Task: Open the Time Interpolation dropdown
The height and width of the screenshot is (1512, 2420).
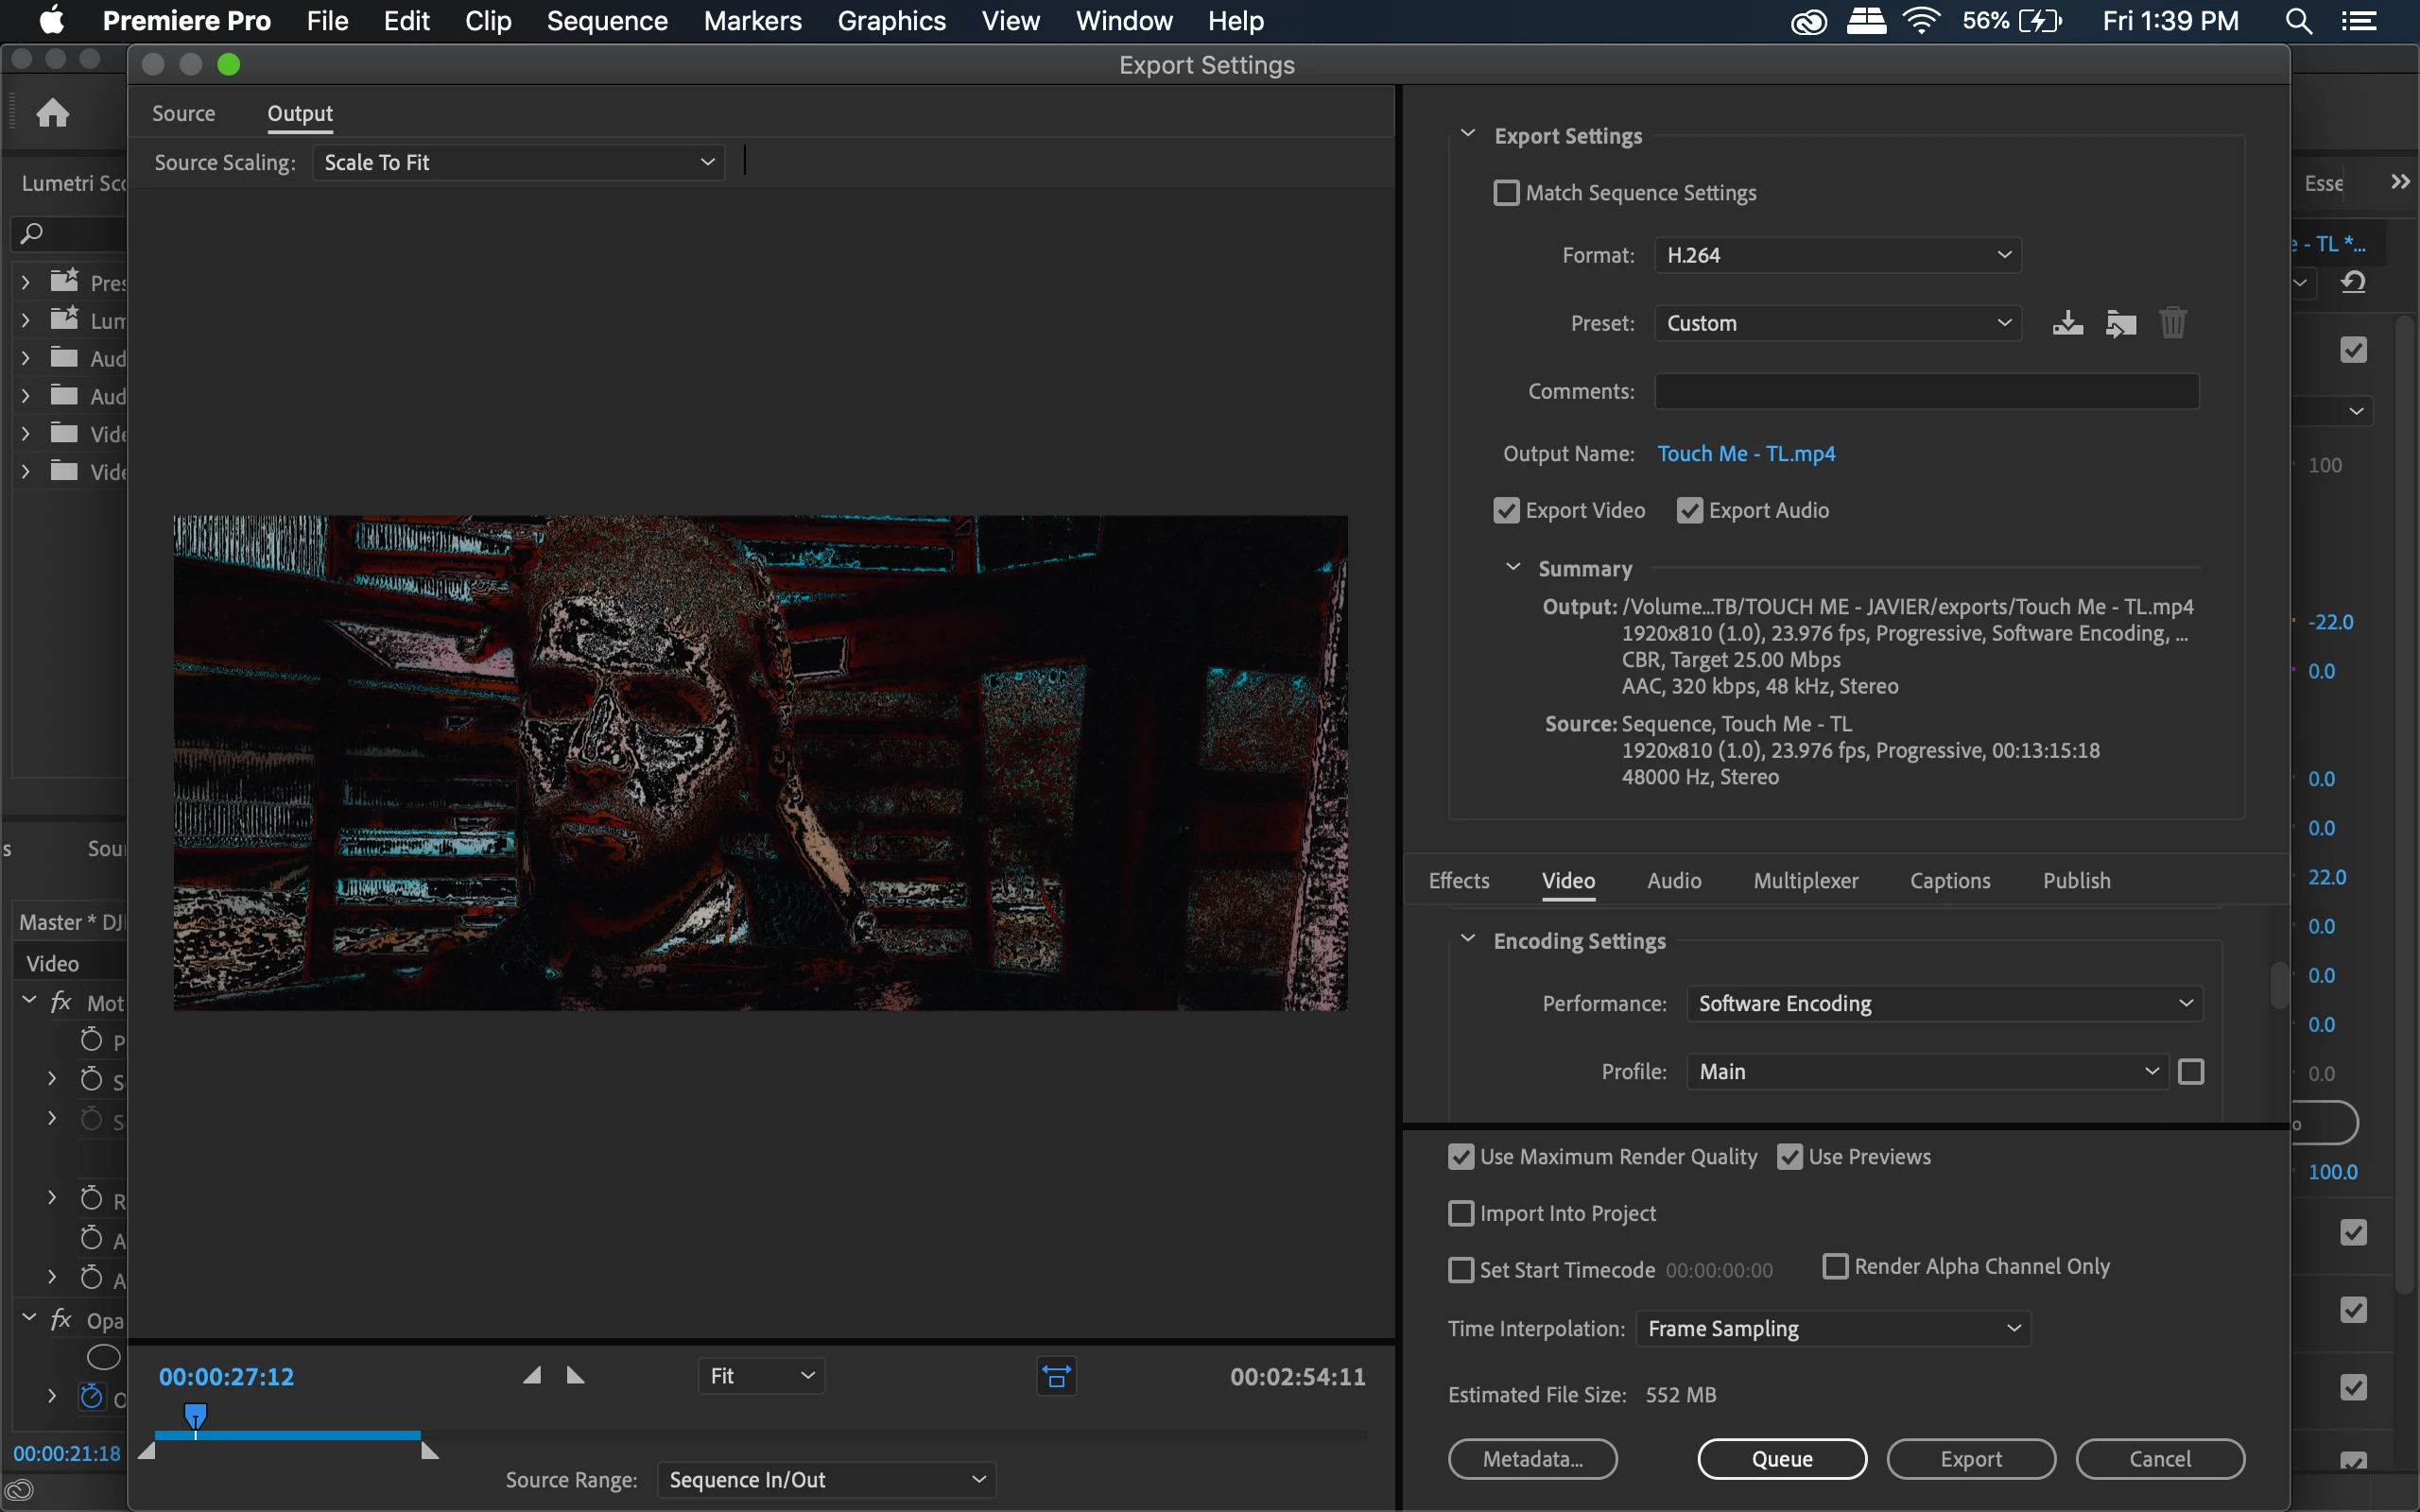Action: pyautogui.click(x=1833, y=1328)
